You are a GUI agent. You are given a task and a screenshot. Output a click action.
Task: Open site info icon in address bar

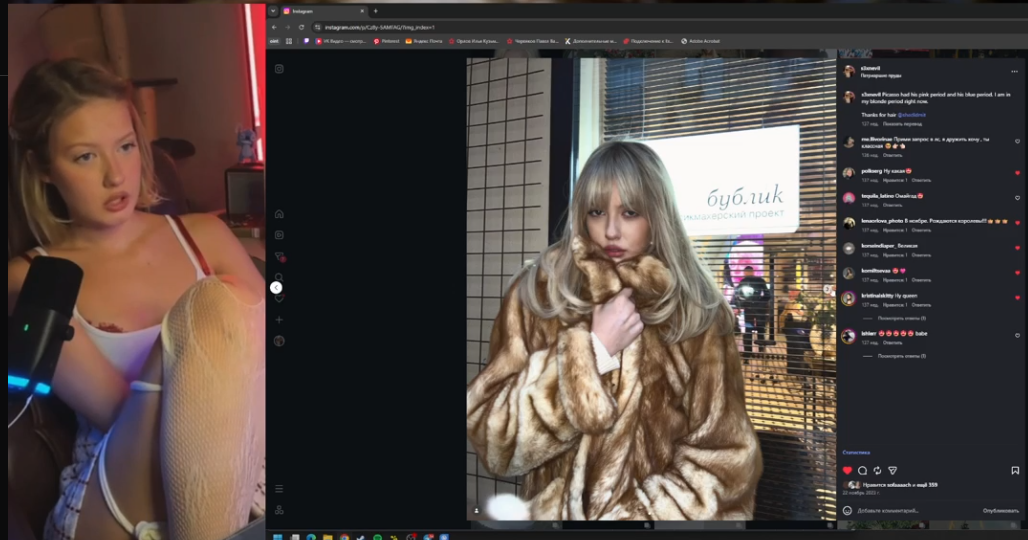click(x=317, y=28)
